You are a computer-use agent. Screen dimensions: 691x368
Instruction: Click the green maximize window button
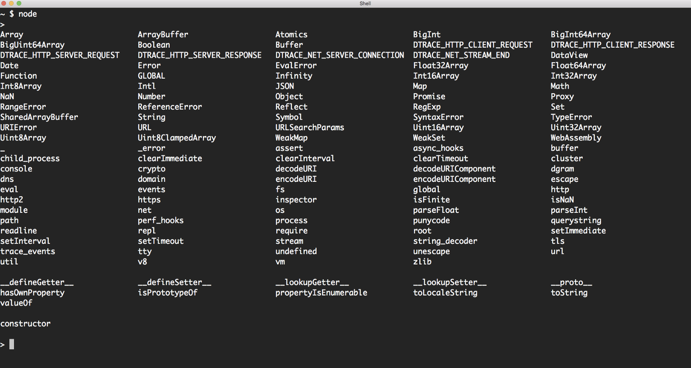click(x=19, y=3)
